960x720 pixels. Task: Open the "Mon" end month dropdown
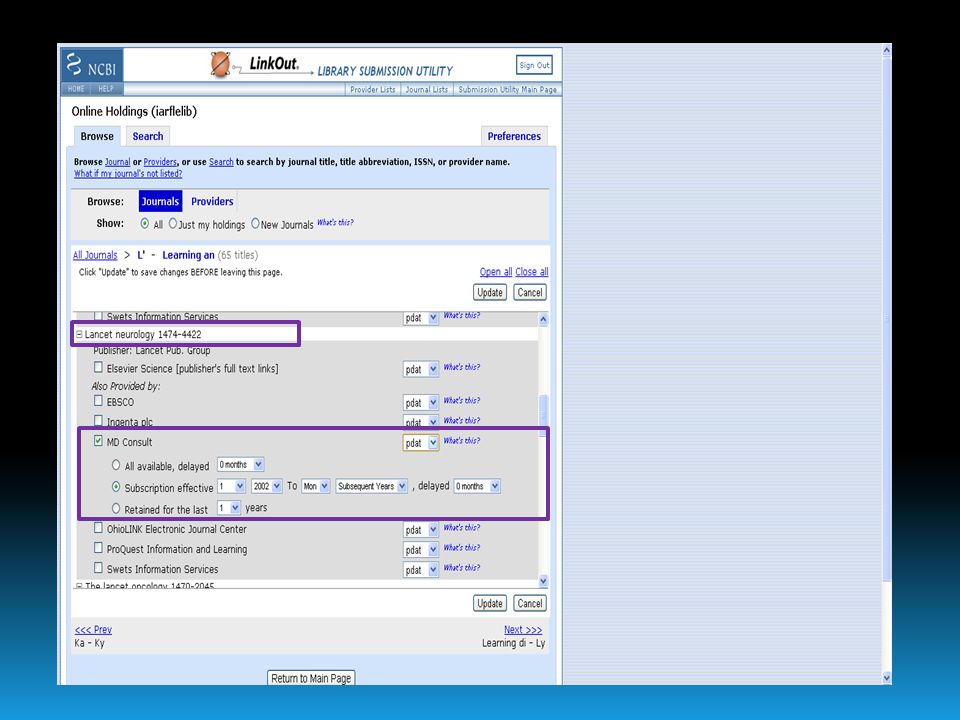[x=316, y=486]
